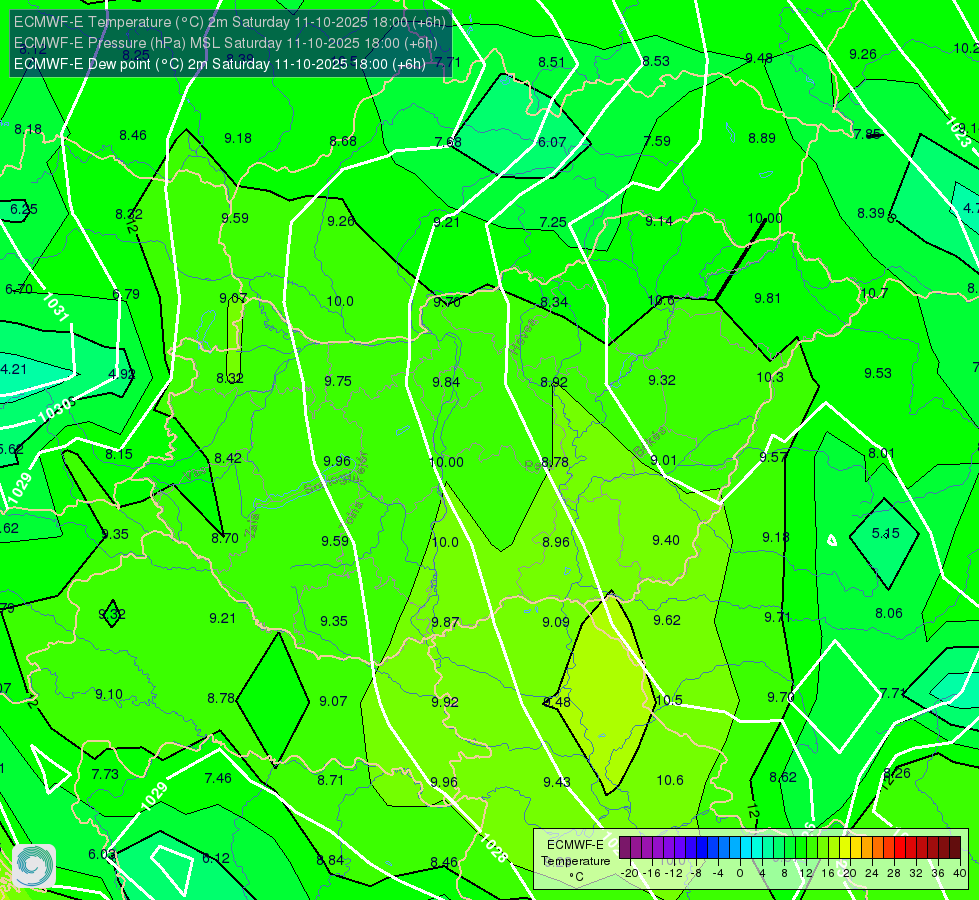Click the dew point value 9.01
Image resolution: width=979 pixels, height=900 pixels.
(x=663, y=460)
